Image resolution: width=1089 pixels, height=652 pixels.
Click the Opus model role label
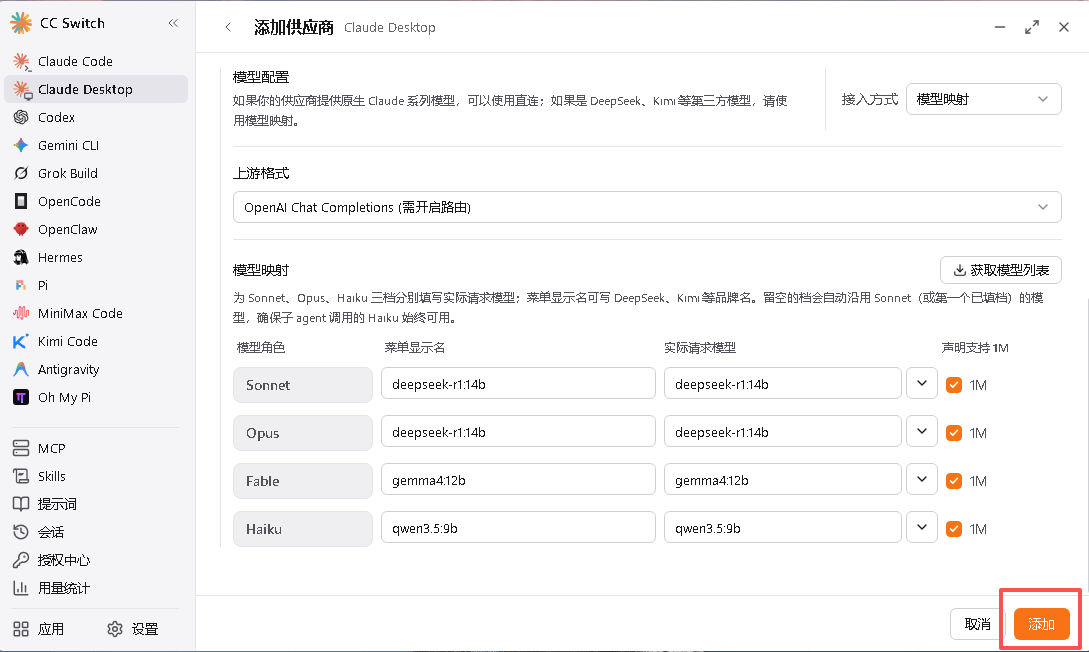point(303,433)
